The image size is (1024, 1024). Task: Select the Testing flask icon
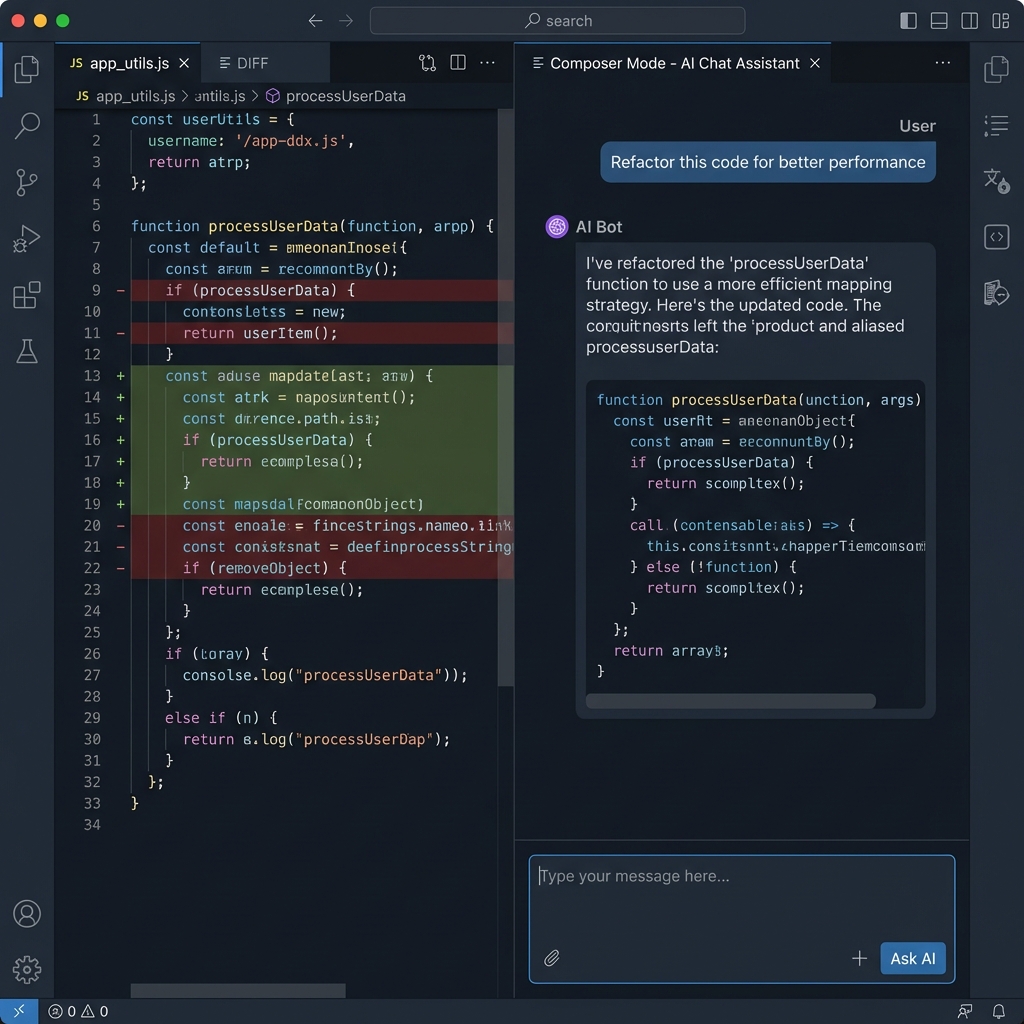pyautogui.click(x=27, y=351)
